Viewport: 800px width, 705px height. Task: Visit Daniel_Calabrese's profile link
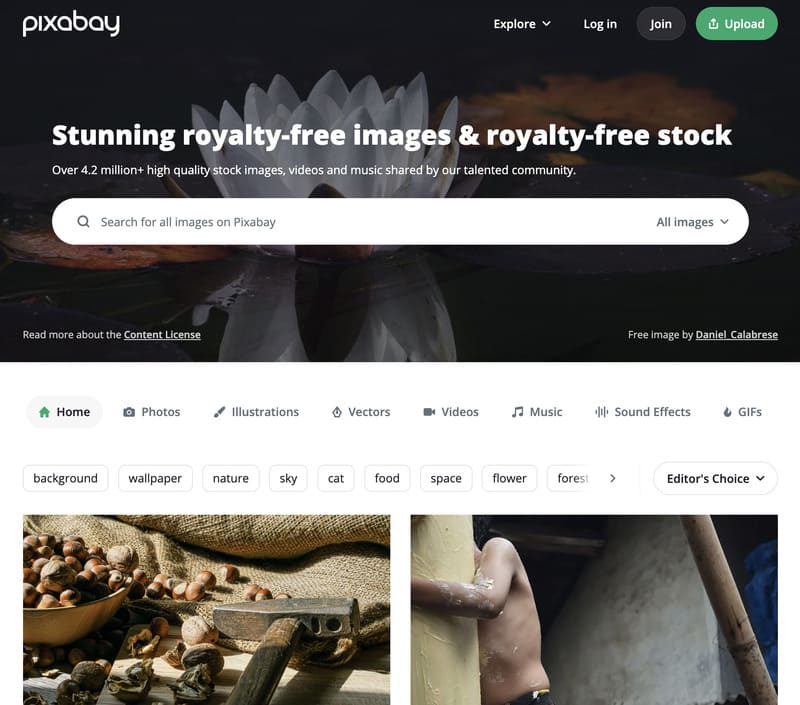tap(736, 335)
